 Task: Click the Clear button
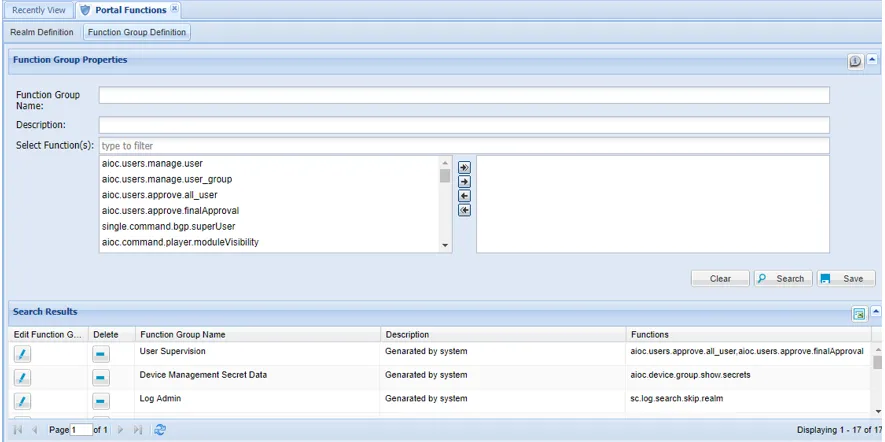720,278
